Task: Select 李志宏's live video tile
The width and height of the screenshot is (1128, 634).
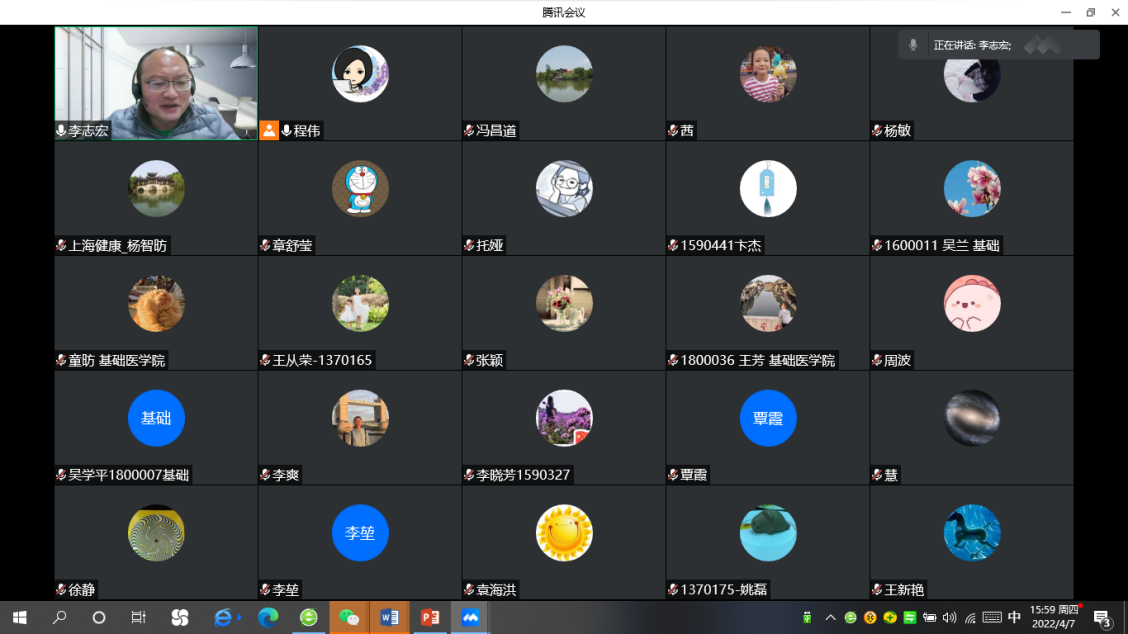Action: 156,82
